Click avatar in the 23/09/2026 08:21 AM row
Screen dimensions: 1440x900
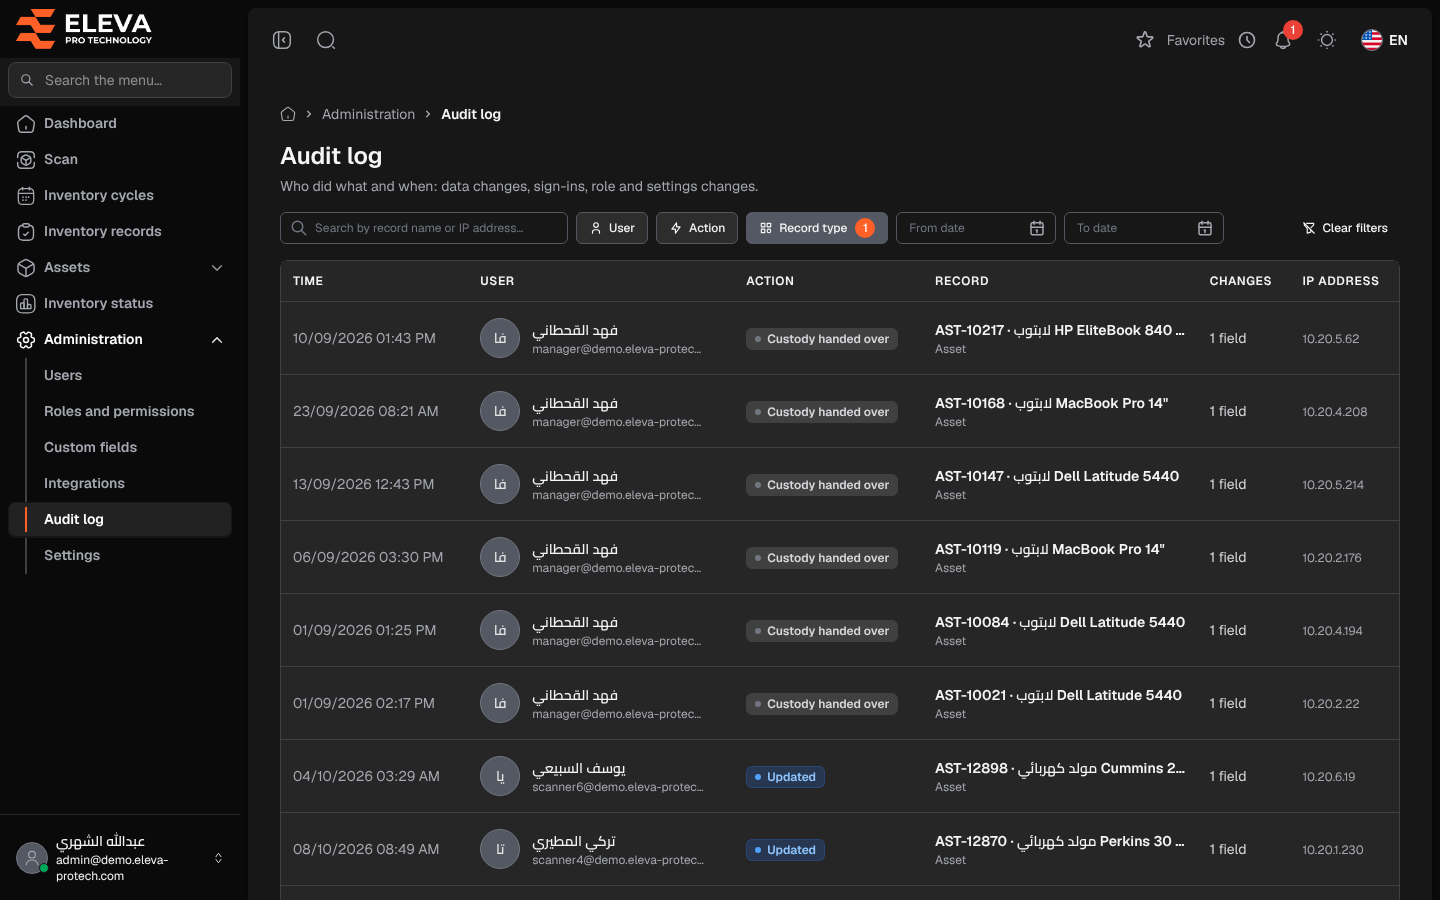pos(500,411)
